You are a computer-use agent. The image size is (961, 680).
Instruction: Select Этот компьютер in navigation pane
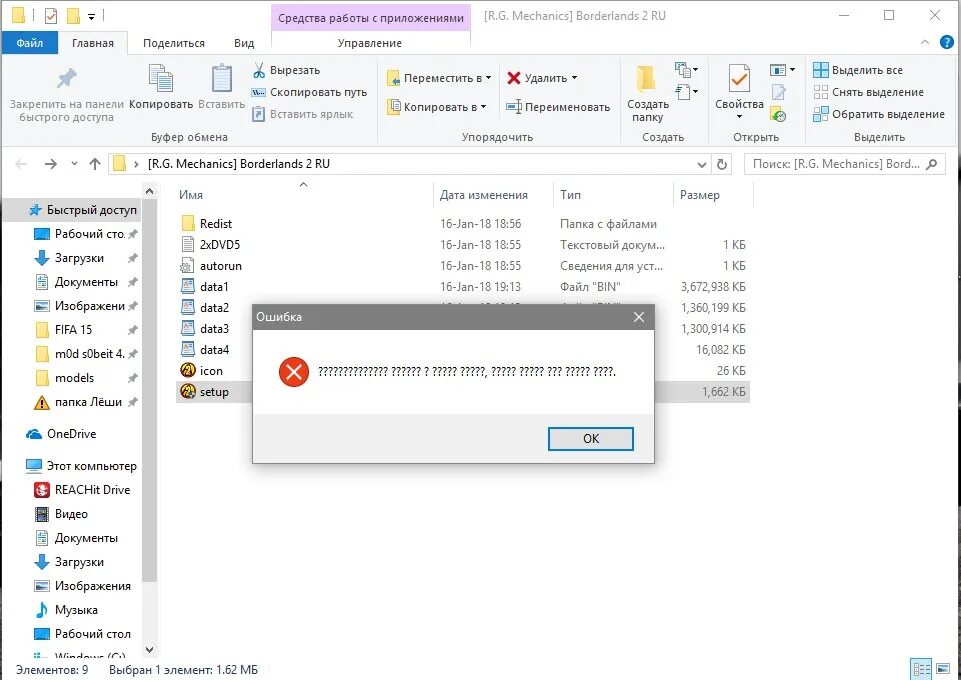coord(82,466)
